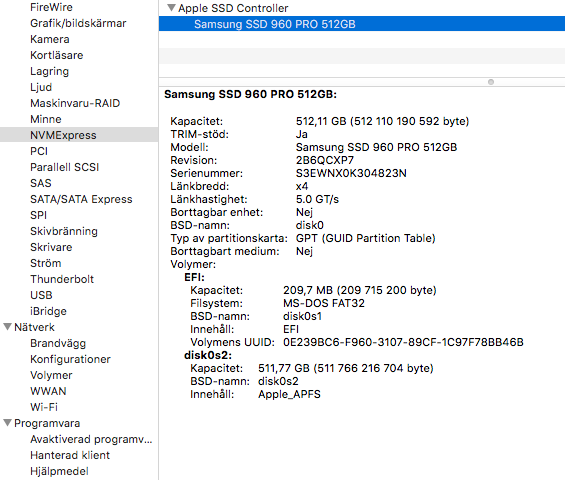Select Ljud in the sidebar
The width and height of the screenshot is (565, 480).
coord(41,87)
